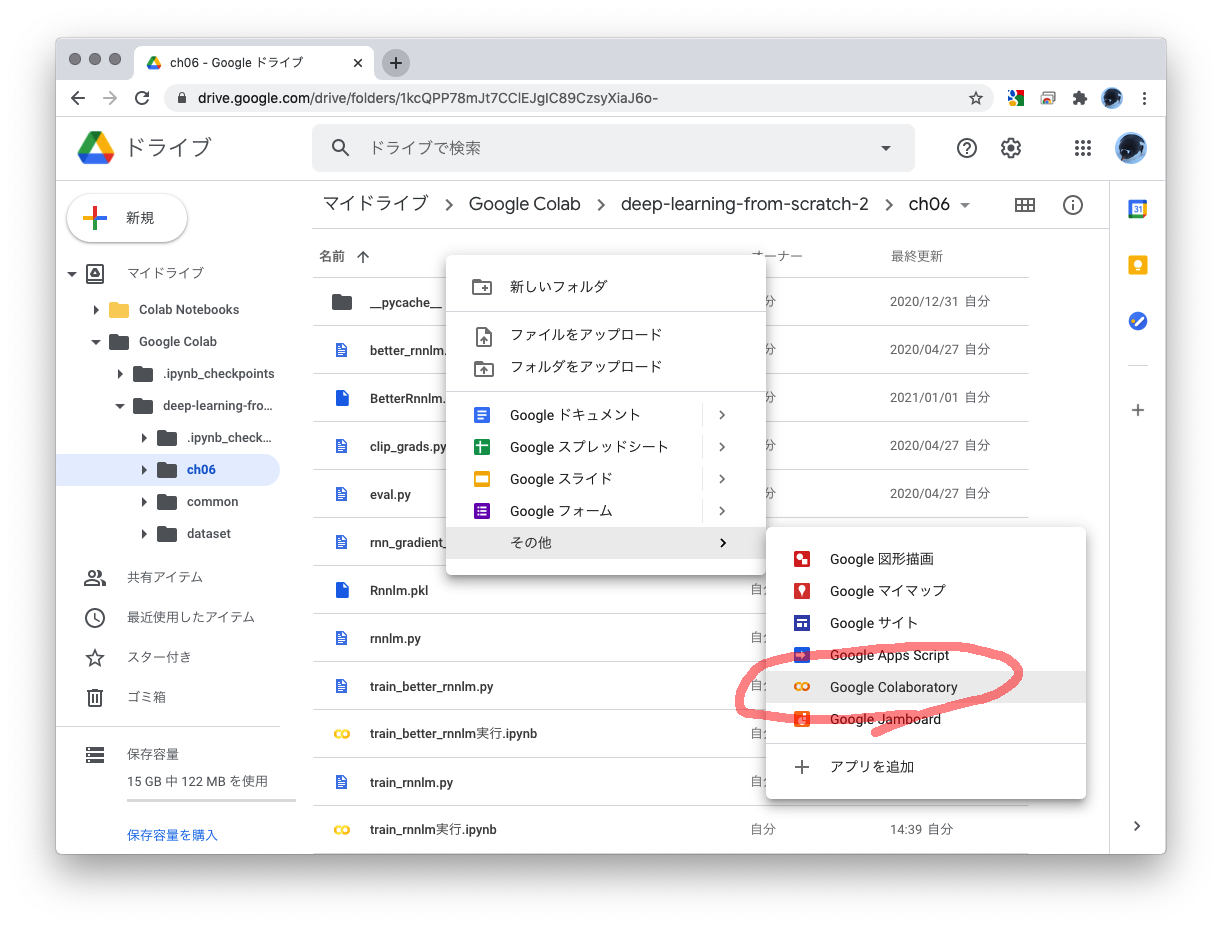Expand the Colab Notebooks folder
1222x928 pixels.
(96, 310)
